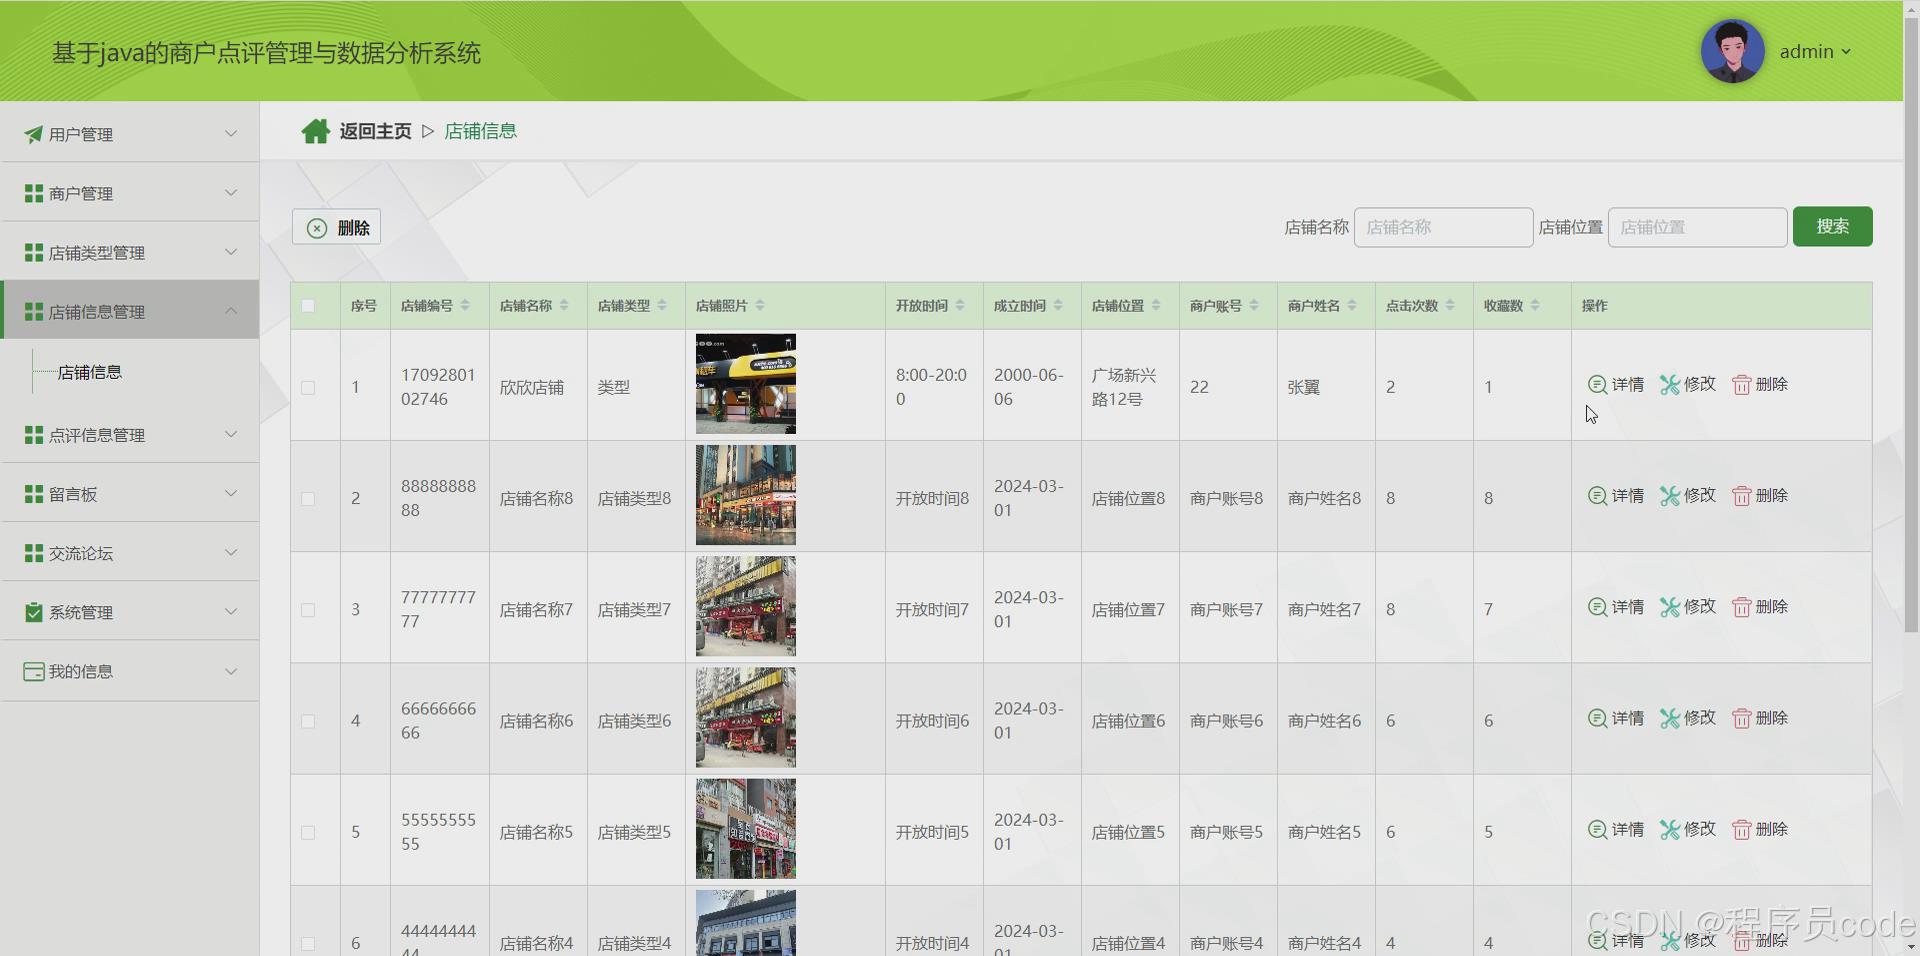Select 我的信息 in the sidebar
This screenshot has height=956, width=1920.
click(x=130, y=671)
